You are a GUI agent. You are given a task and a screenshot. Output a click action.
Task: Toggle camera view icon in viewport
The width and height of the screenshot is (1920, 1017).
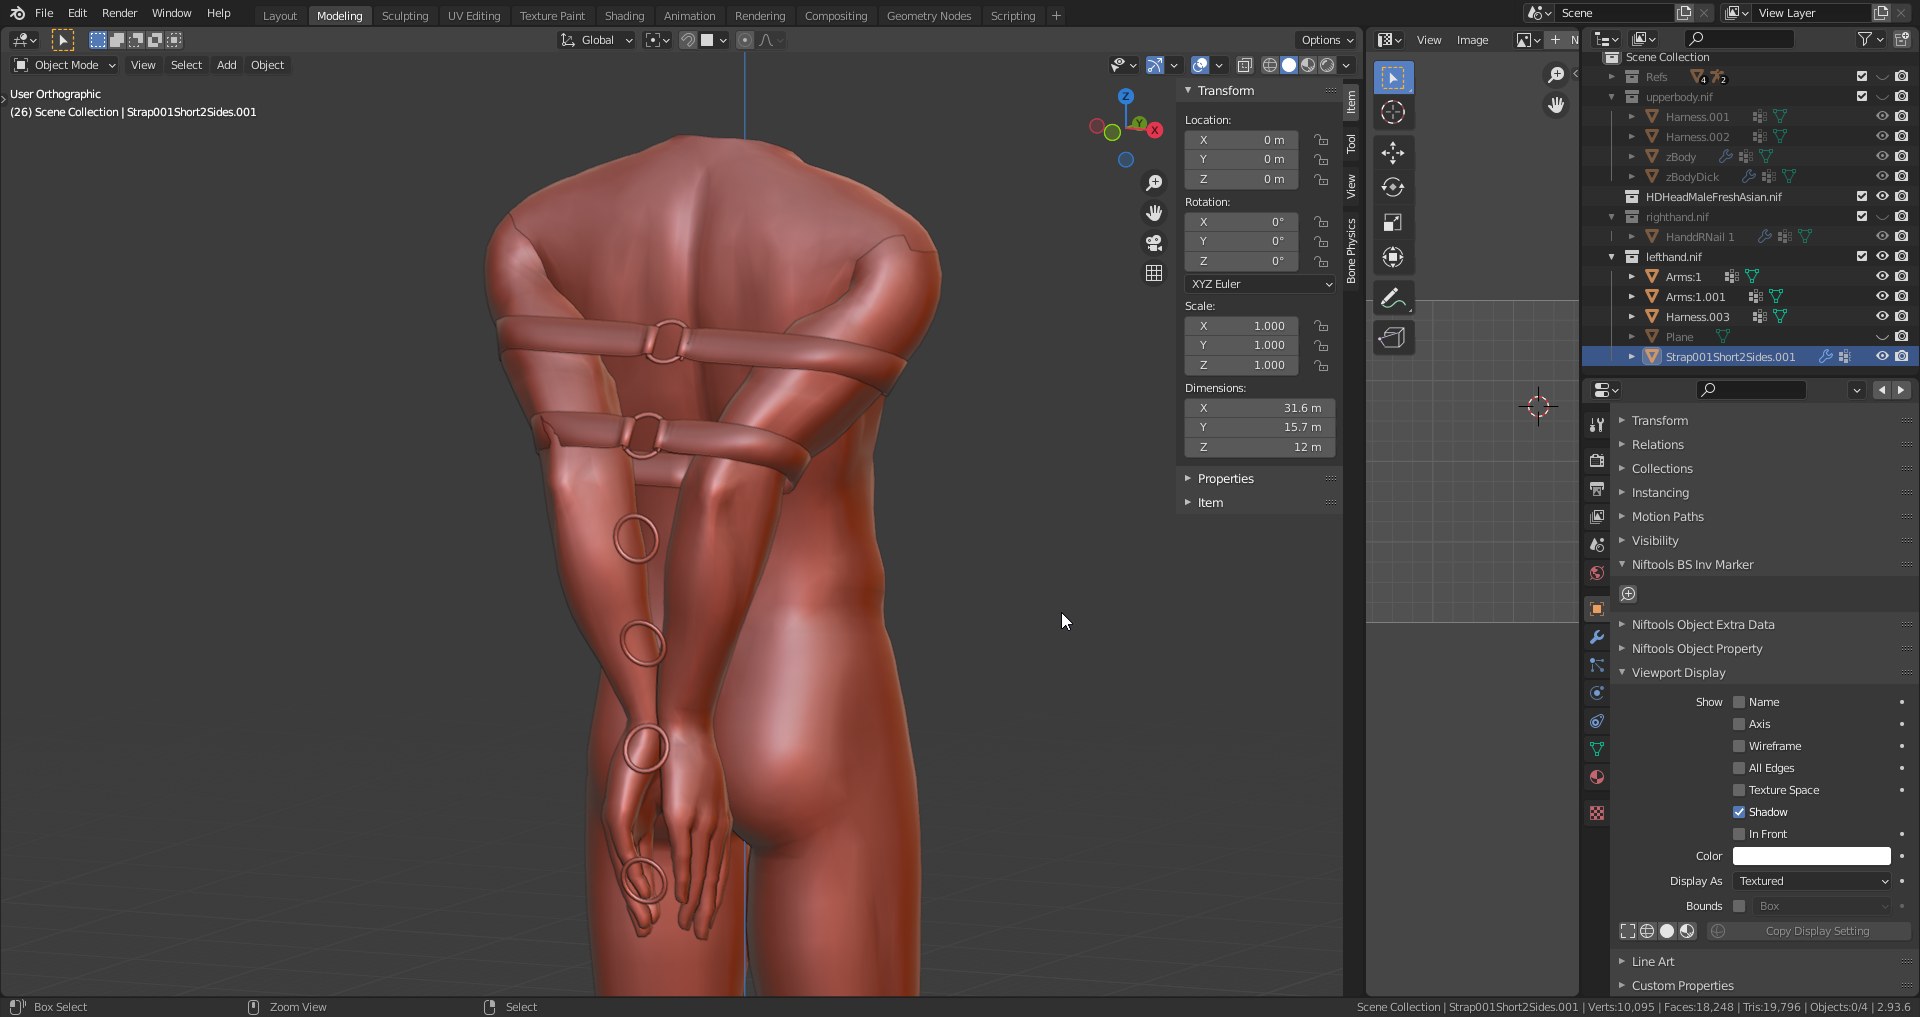click(1154, 243)
